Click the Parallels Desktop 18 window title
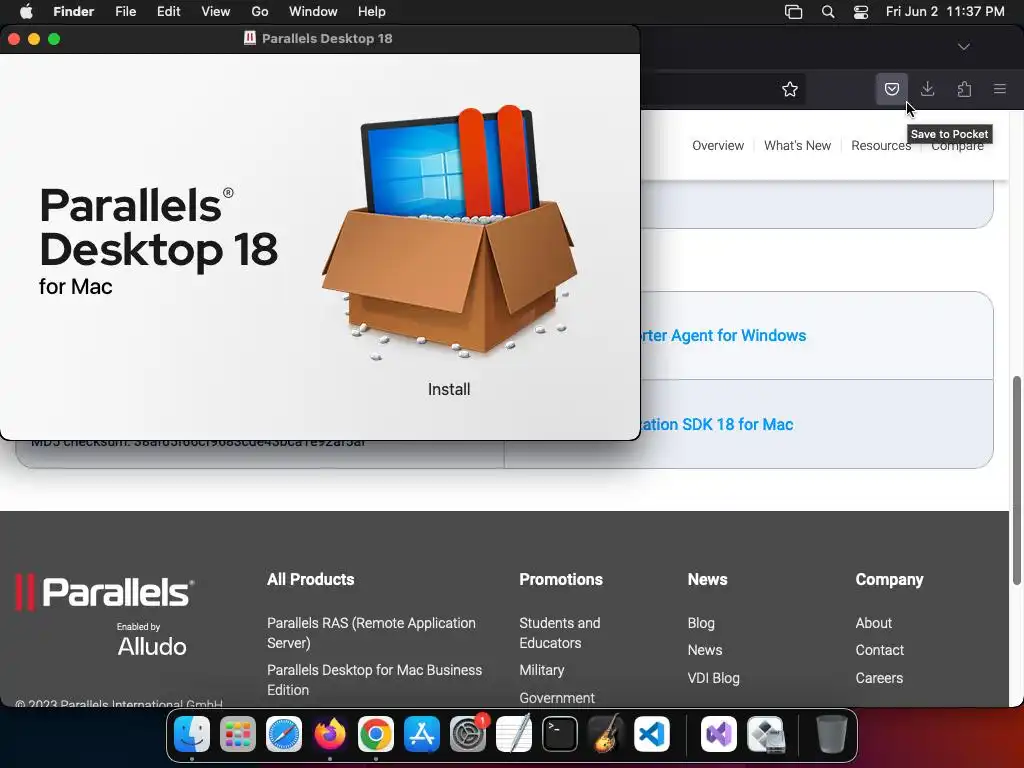This screenshot has width=1024, height=768. 327,39
